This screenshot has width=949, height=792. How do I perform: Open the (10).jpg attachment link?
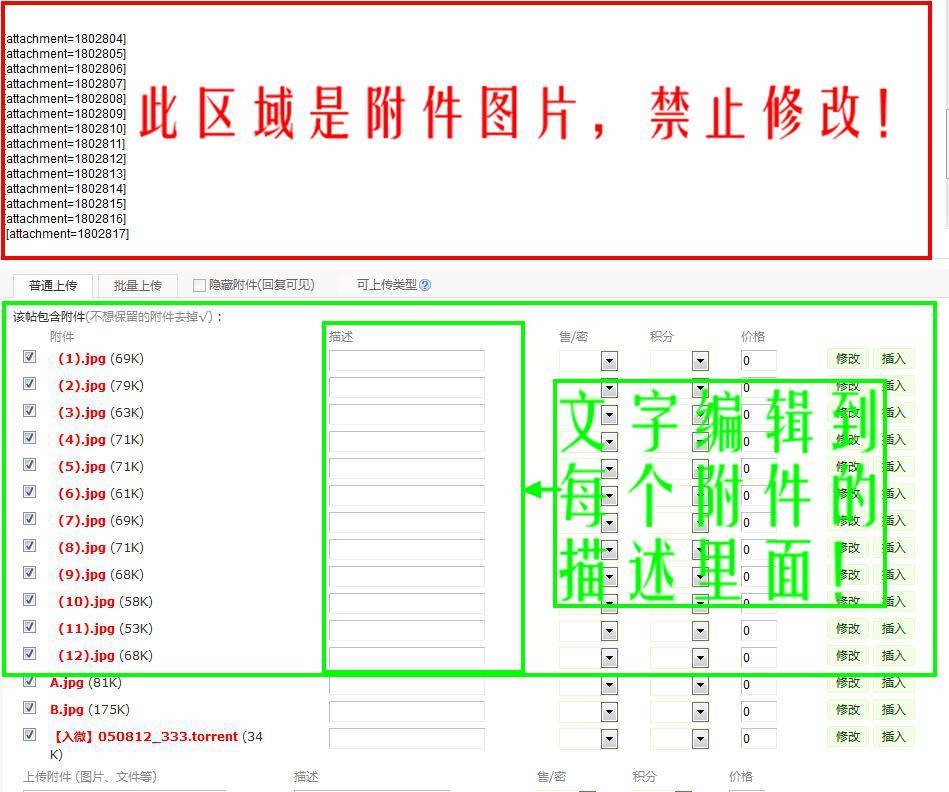86,601
